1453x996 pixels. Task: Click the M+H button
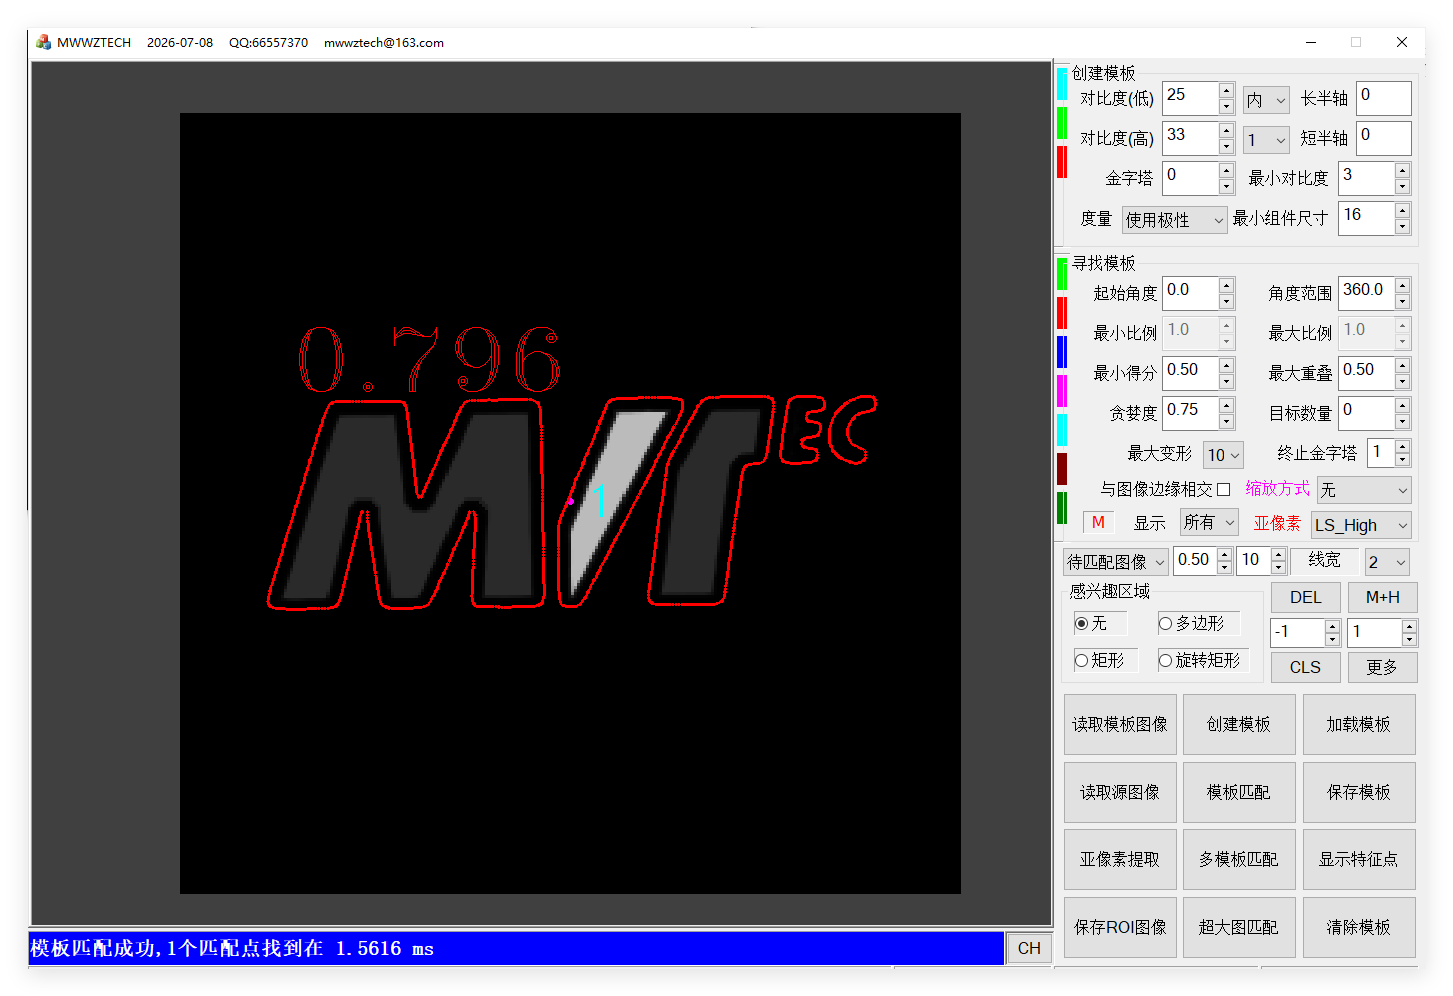coord(1382,597)
